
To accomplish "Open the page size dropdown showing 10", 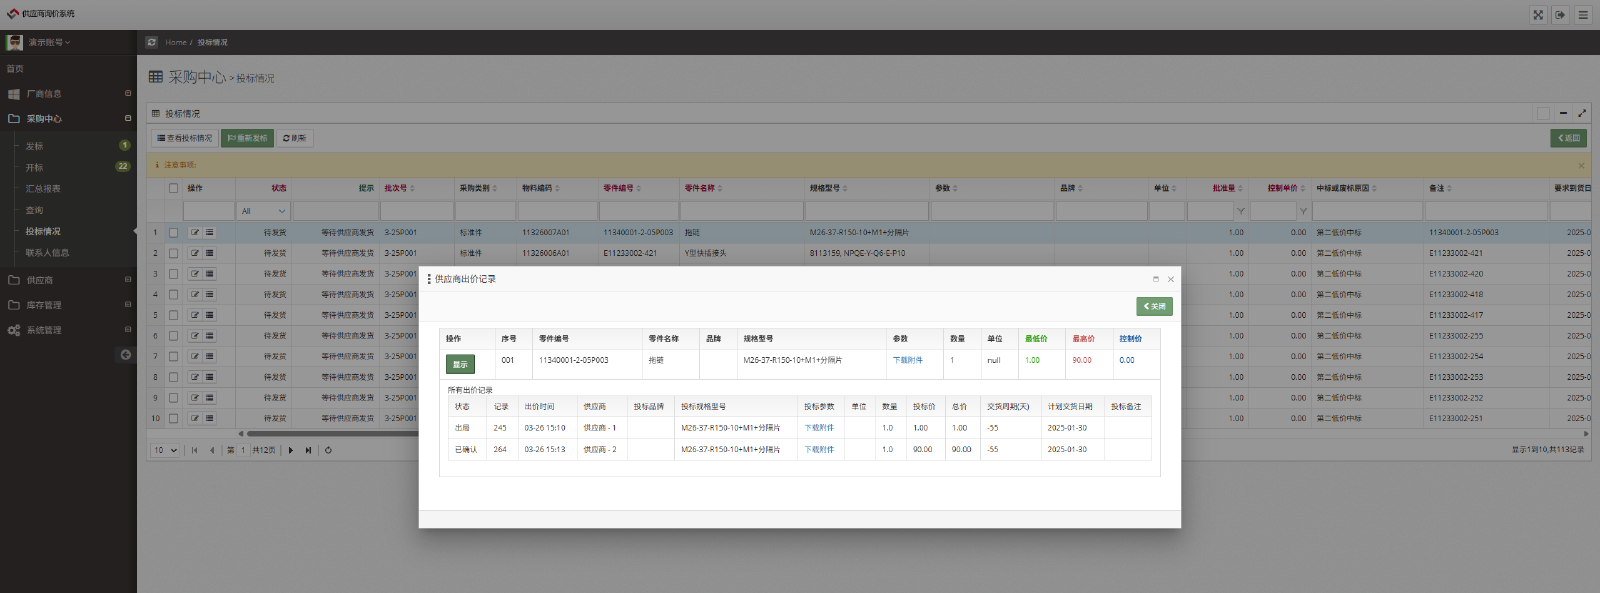I will tap(166, 450).
